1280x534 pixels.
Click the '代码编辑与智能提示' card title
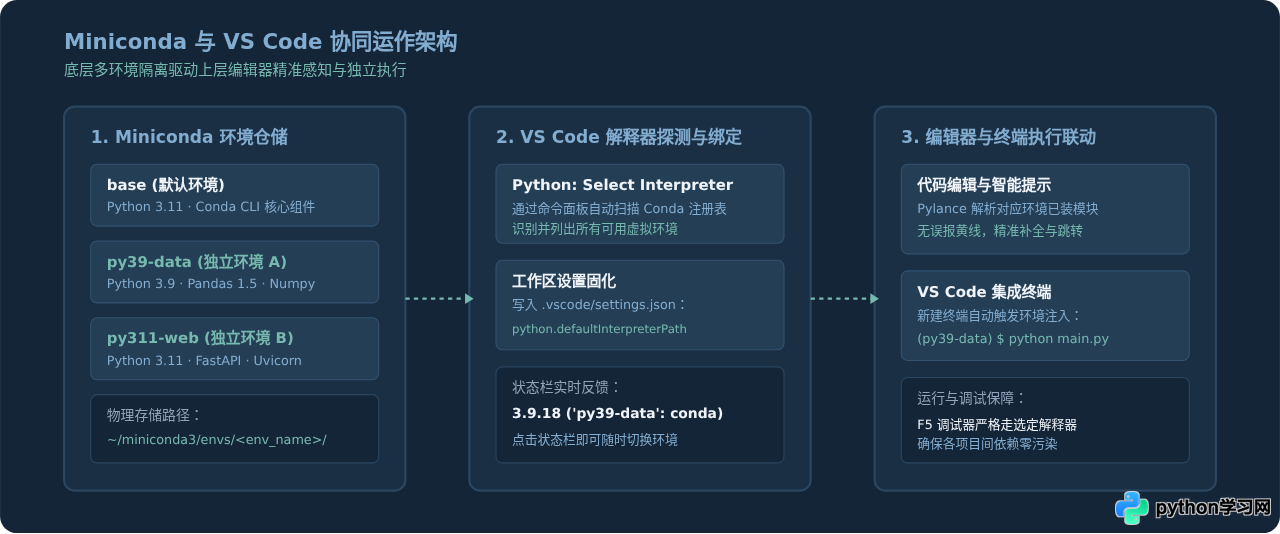pyautogui.click(x=984, y=185)
